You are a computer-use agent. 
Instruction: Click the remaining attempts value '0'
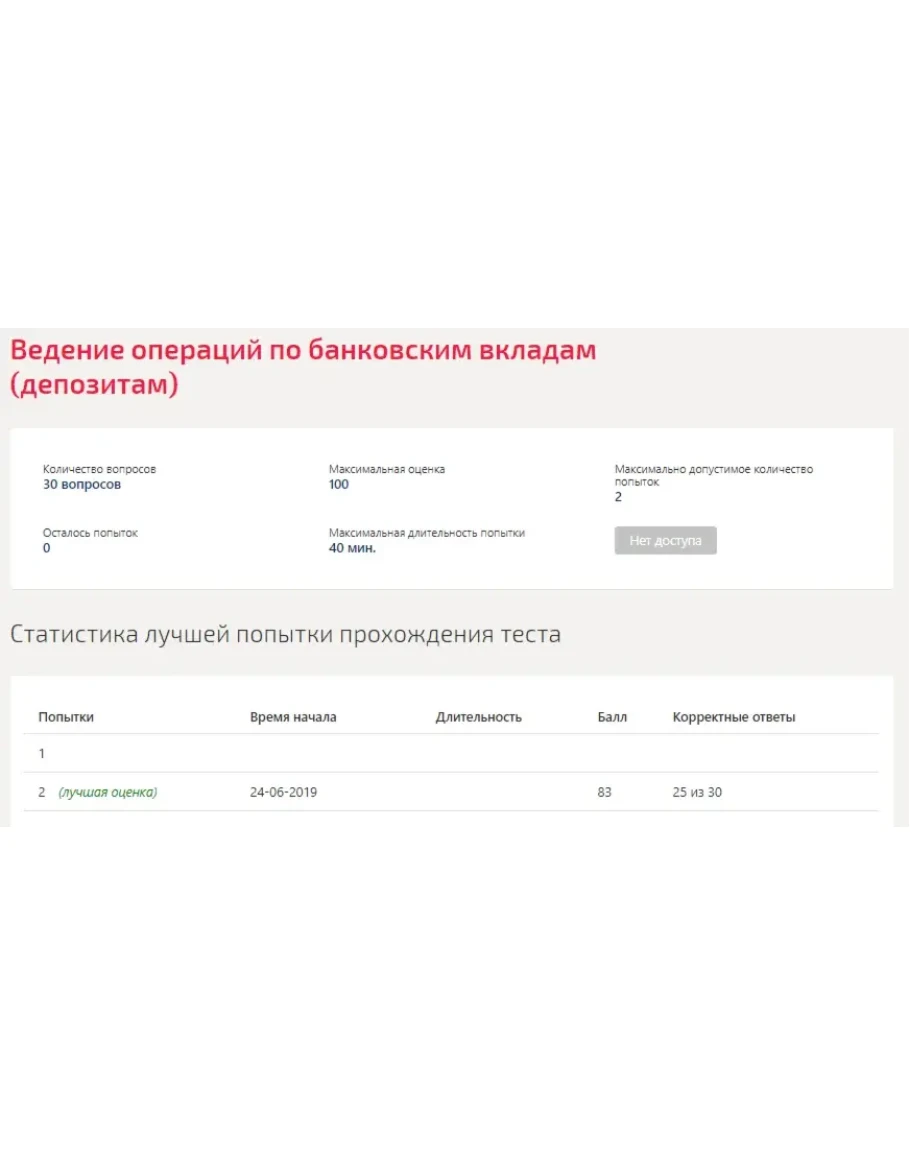[47, 549]
